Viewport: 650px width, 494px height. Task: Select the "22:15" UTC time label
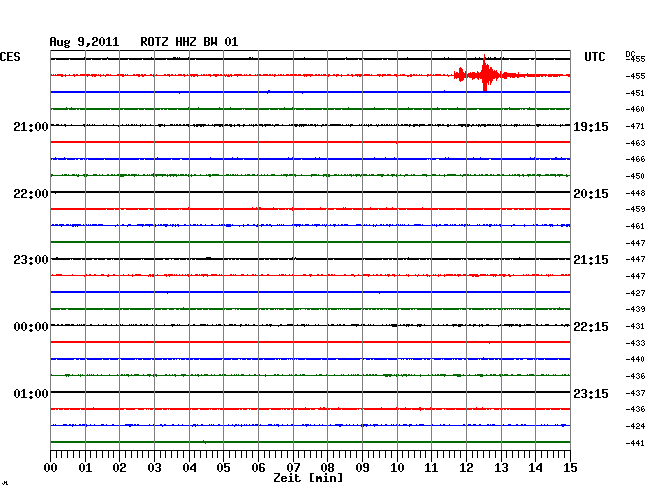click(x=591, y=327)
